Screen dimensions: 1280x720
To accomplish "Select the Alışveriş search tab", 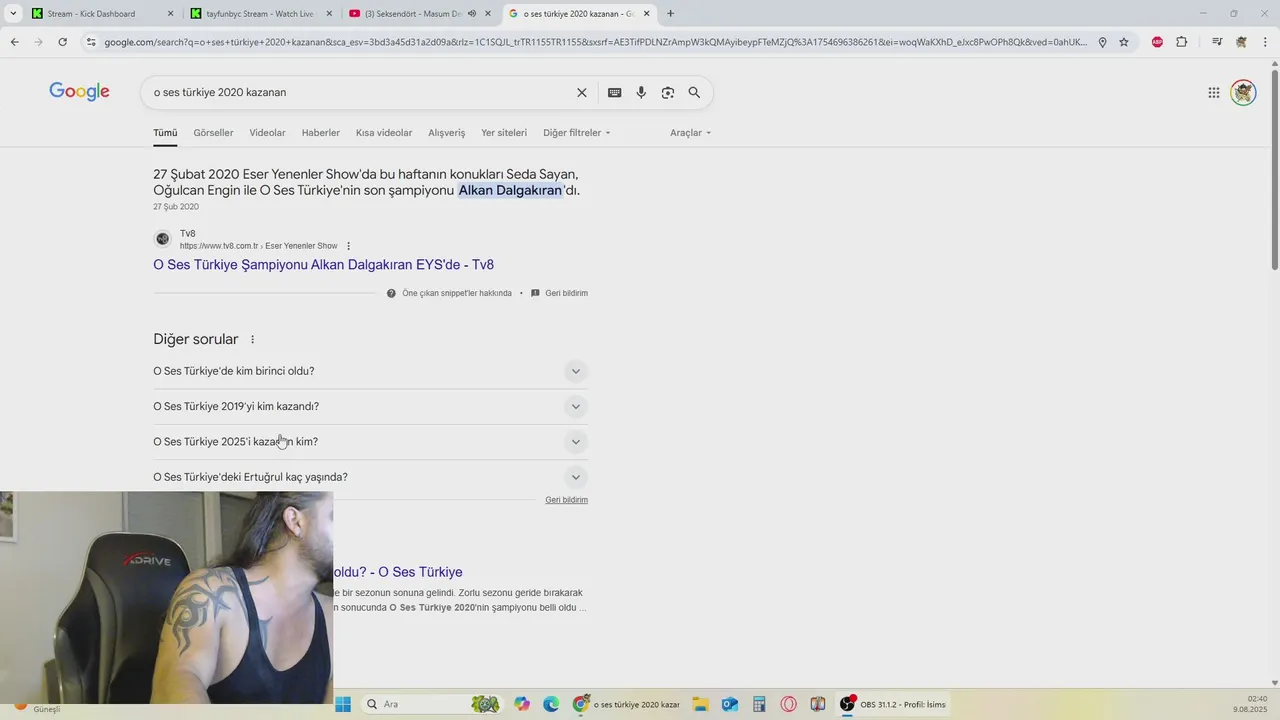I will [x=447, y=132].
